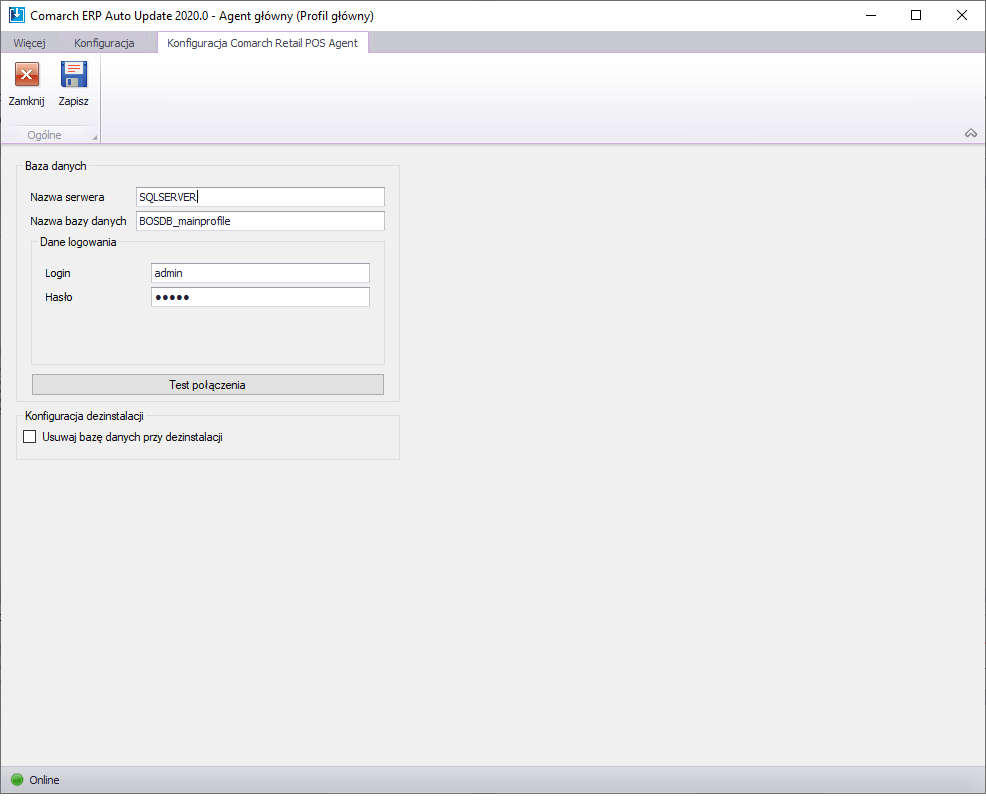The width and height of the screenshot is (986, 800).
Task: Maximize the Comarch ERP Auto Update window
Action: coord(916,15)
